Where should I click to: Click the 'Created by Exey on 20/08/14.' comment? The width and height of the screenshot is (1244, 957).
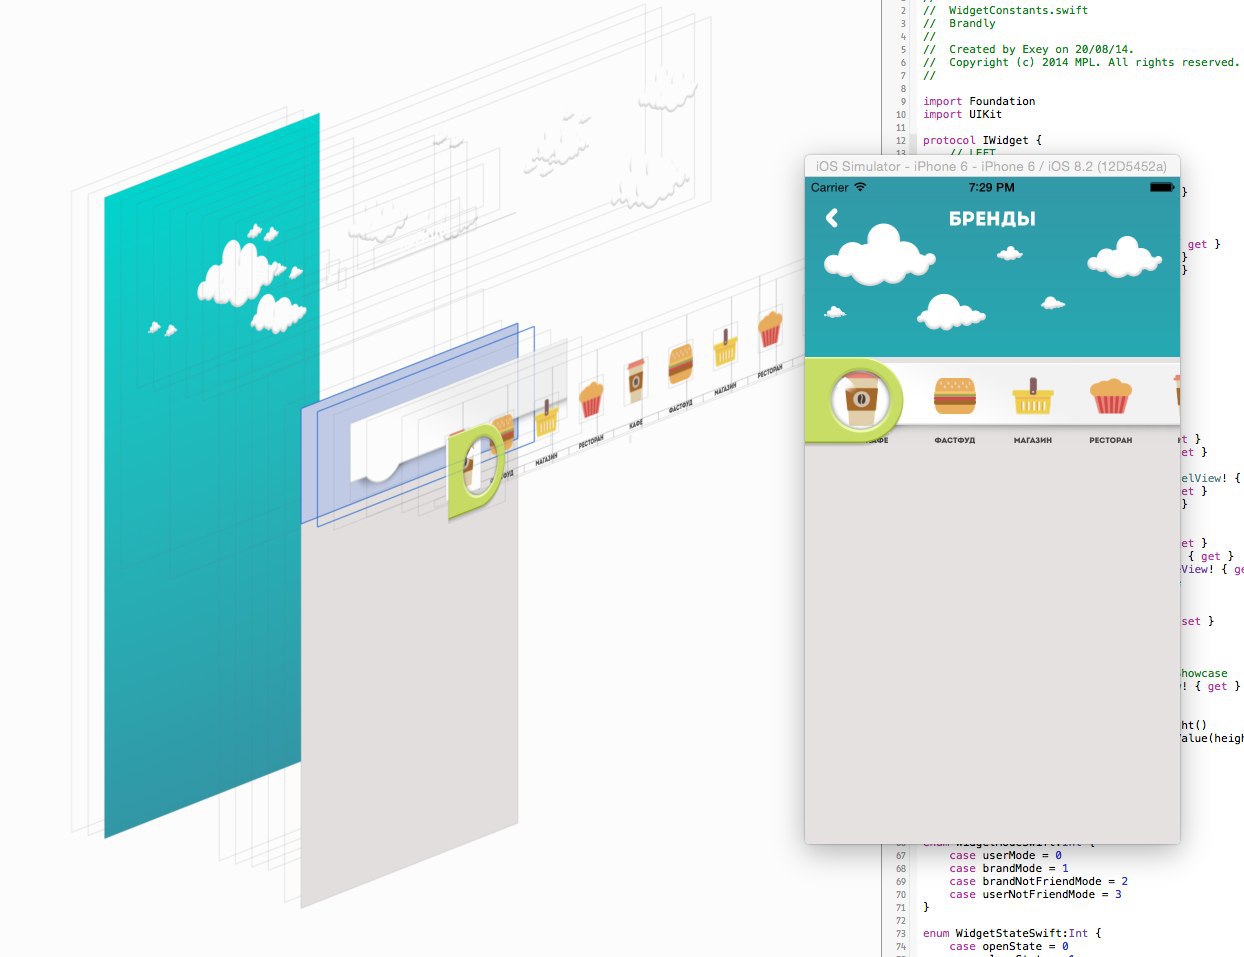1028,49
